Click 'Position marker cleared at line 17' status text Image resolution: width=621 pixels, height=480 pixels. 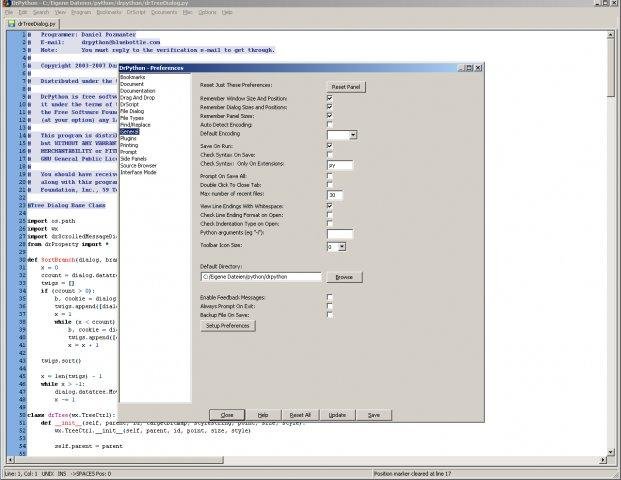(412, 473)
